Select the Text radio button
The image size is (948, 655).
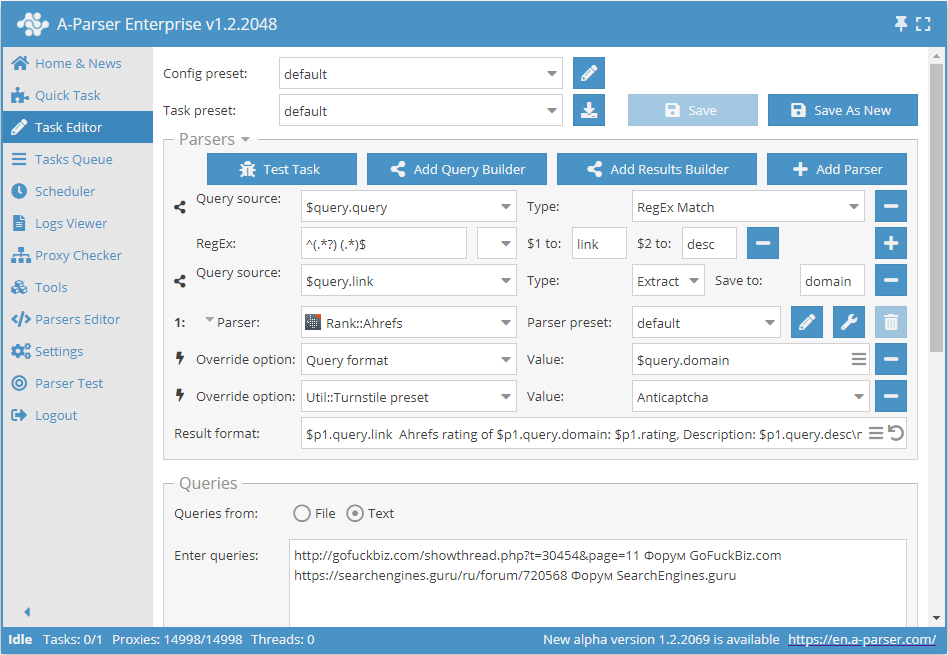(x=354, y=513)
